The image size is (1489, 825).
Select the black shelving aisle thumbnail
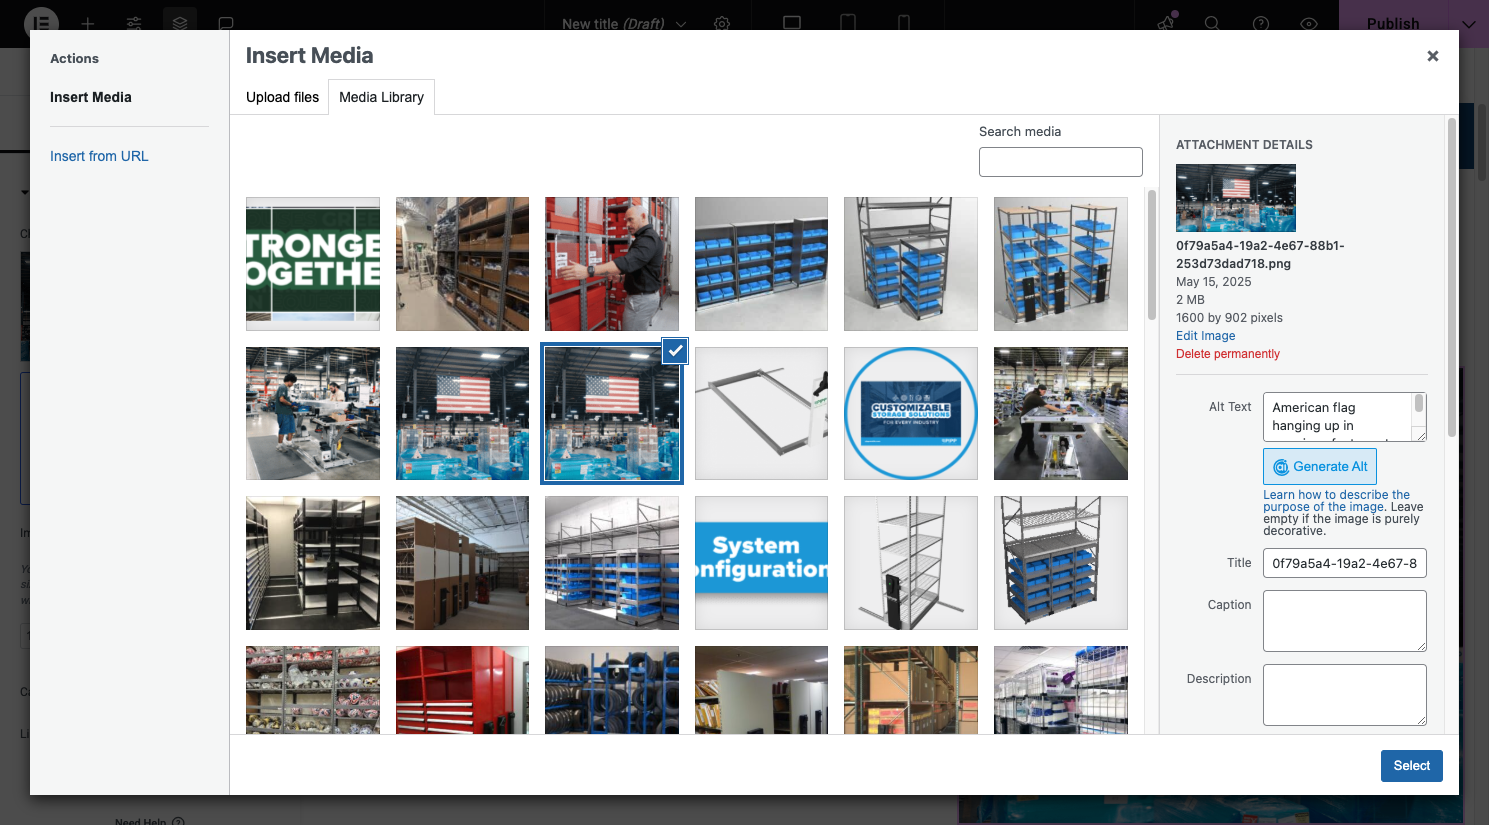(313, 563)
